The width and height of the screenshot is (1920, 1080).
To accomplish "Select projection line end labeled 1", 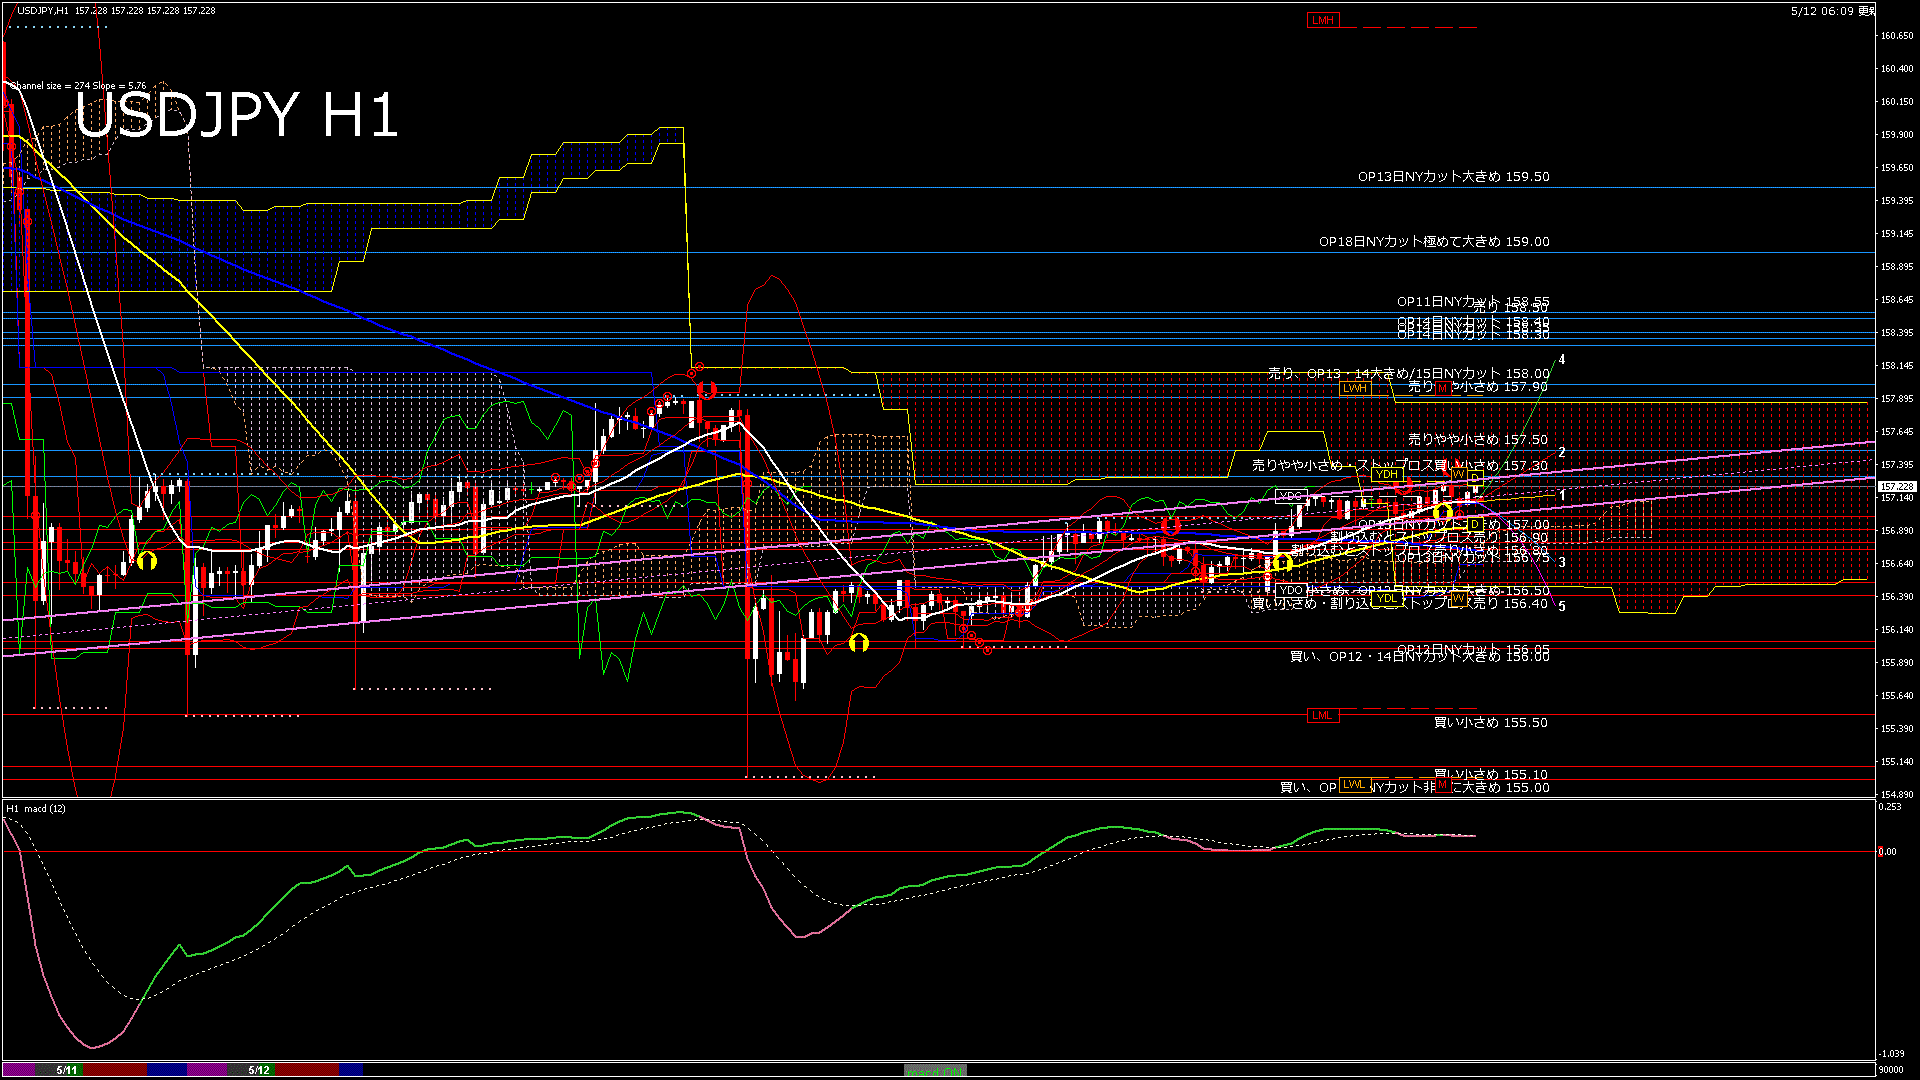I will [1562, 495].
